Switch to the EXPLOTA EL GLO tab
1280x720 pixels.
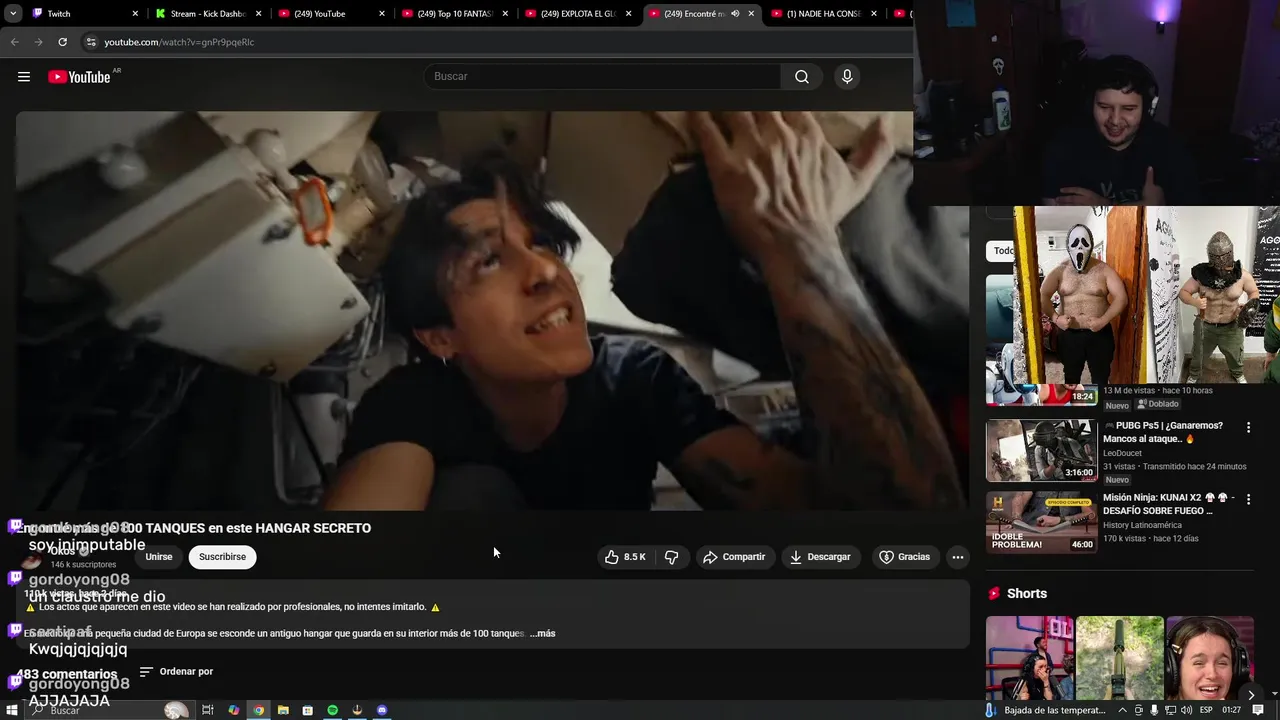tap(580, 14)
